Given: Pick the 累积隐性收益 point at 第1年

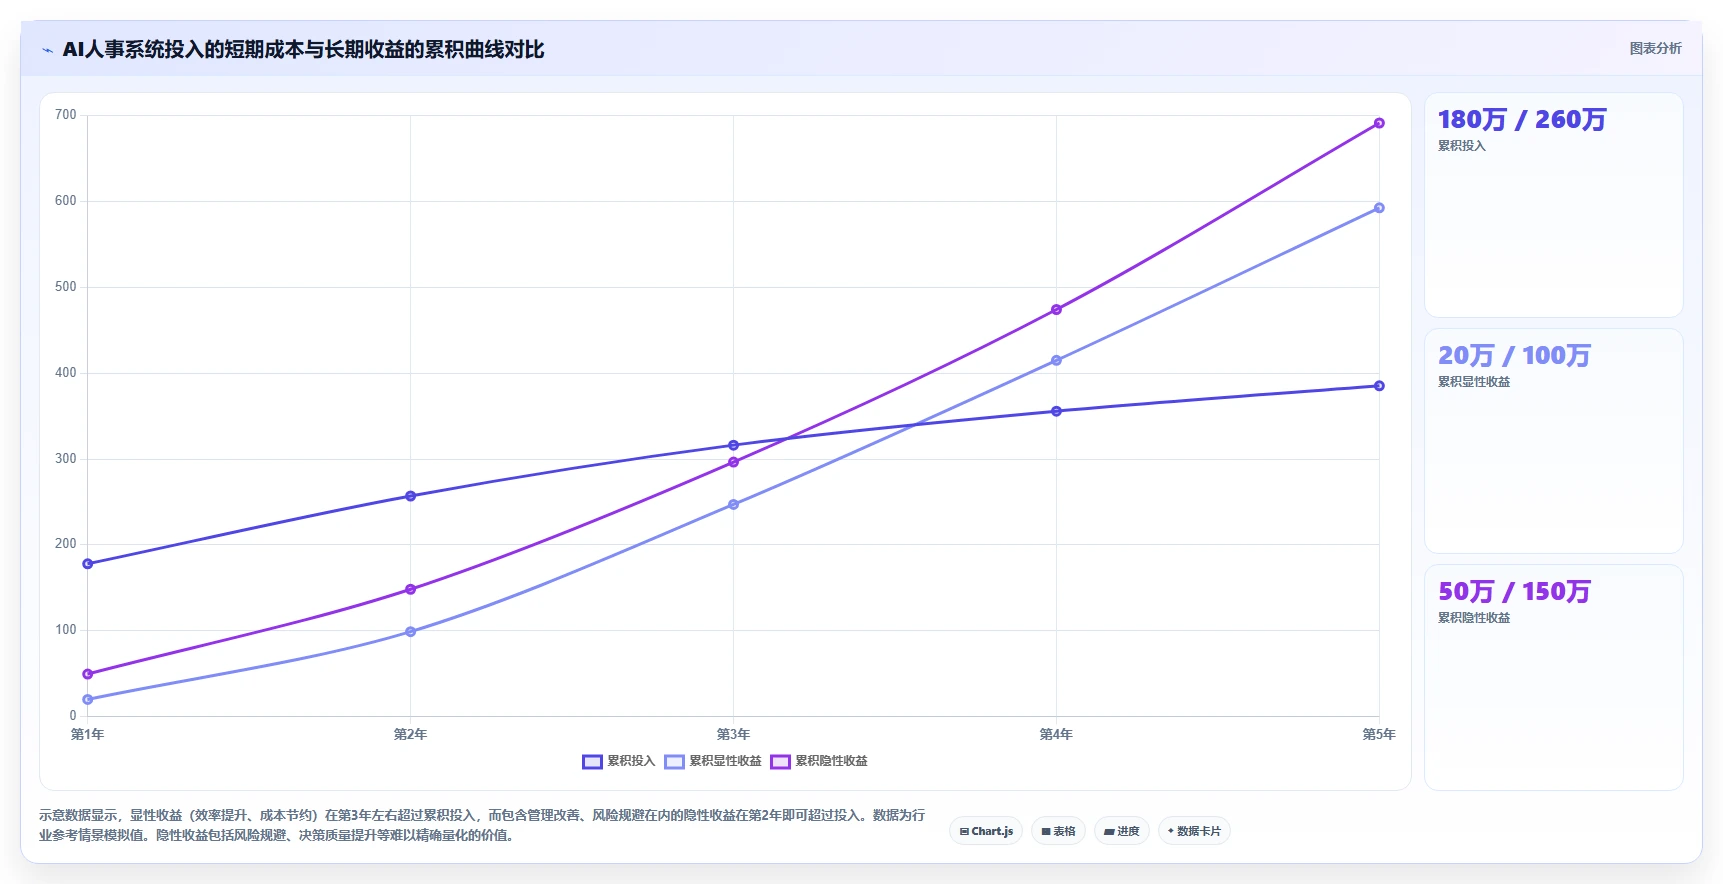Looking at the screenshot, I should pos(88,674).
